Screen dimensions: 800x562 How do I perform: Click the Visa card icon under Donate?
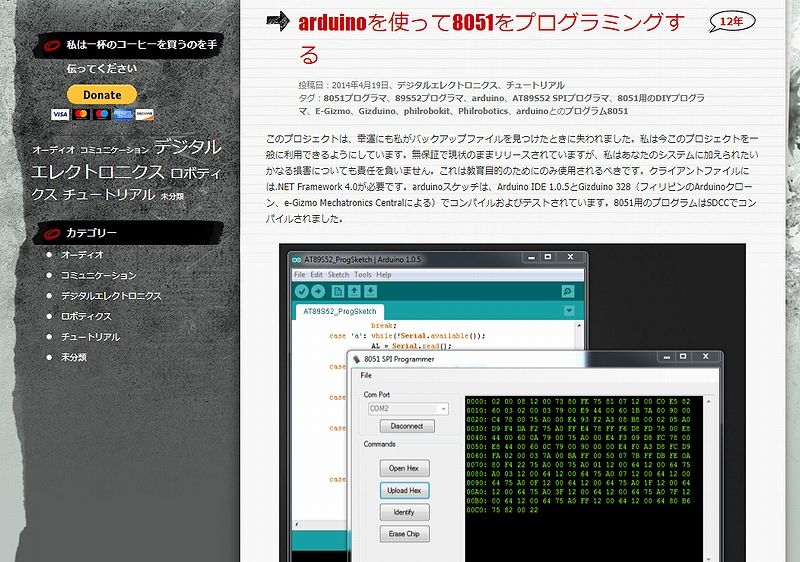[x=60, y=114]
